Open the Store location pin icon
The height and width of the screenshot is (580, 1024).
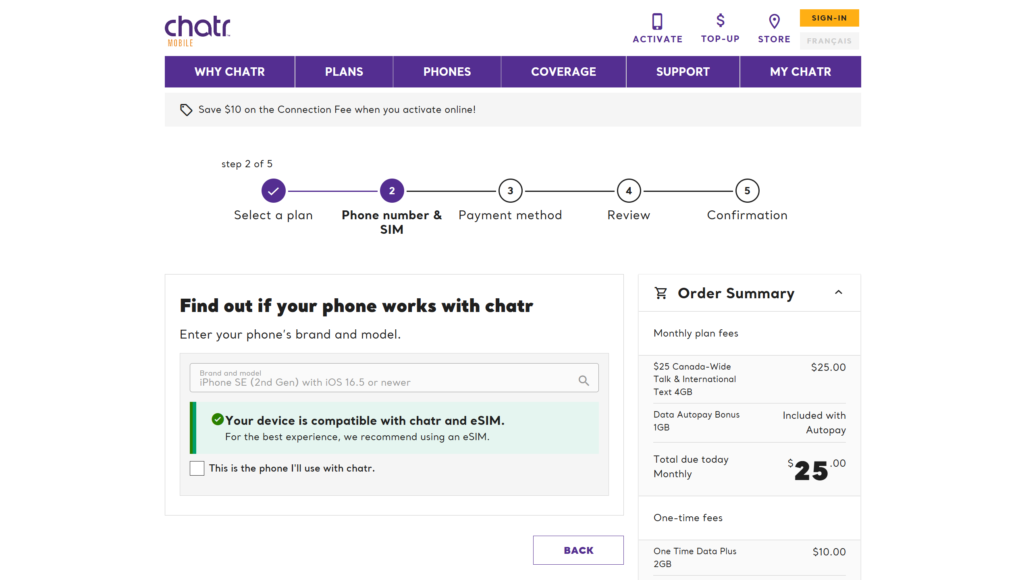pyautogui.click(x=774, y=20)
